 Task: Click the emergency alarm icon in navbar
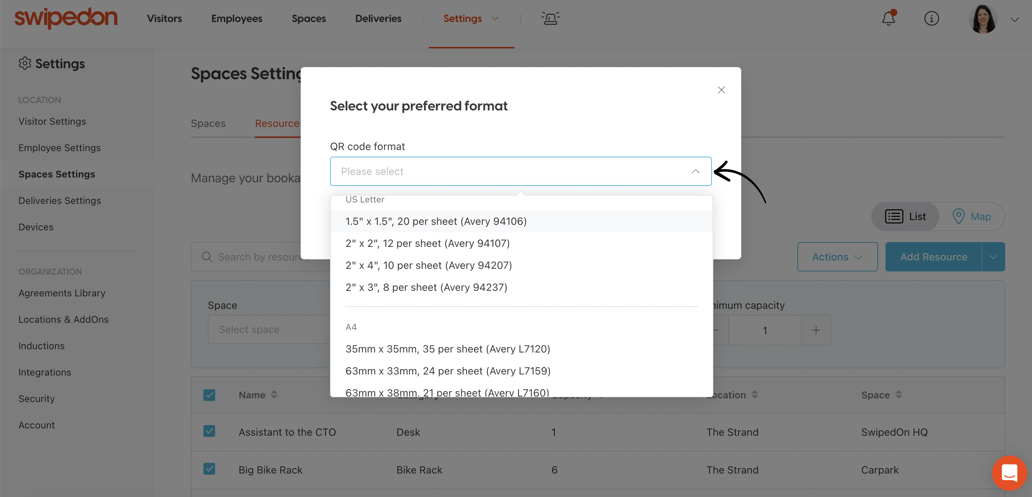click(550, 19)
